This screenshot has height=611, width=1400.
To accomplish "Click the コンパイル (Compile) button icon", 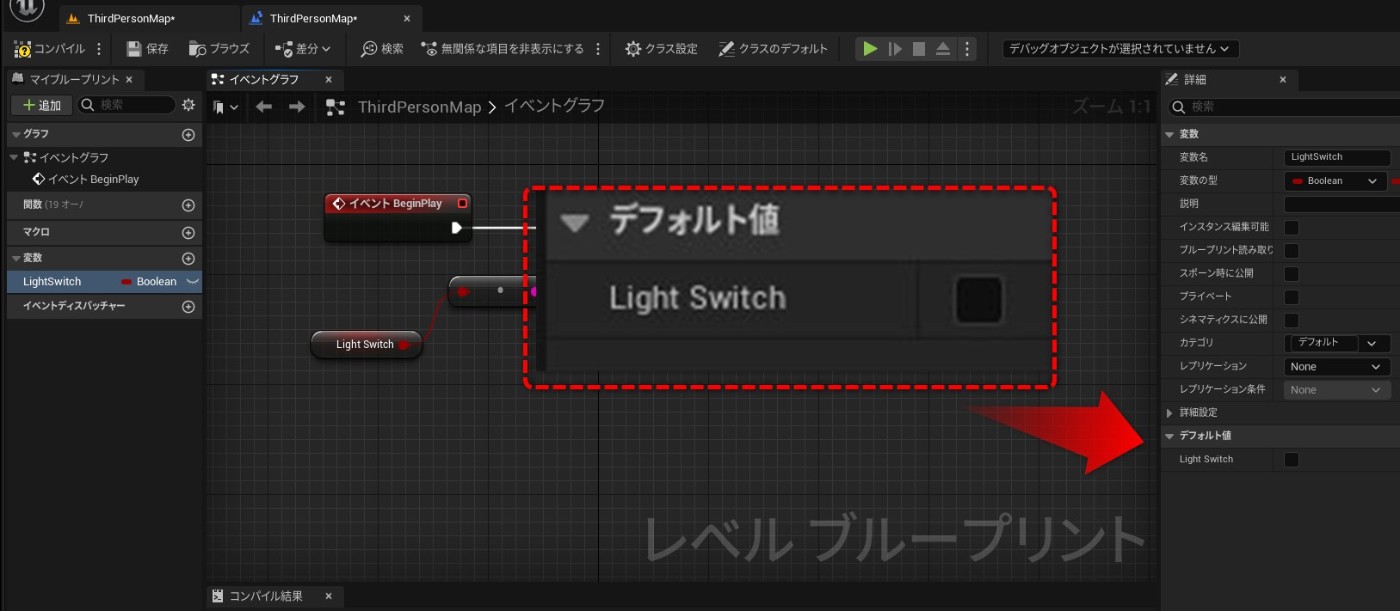I will point(20,47).
